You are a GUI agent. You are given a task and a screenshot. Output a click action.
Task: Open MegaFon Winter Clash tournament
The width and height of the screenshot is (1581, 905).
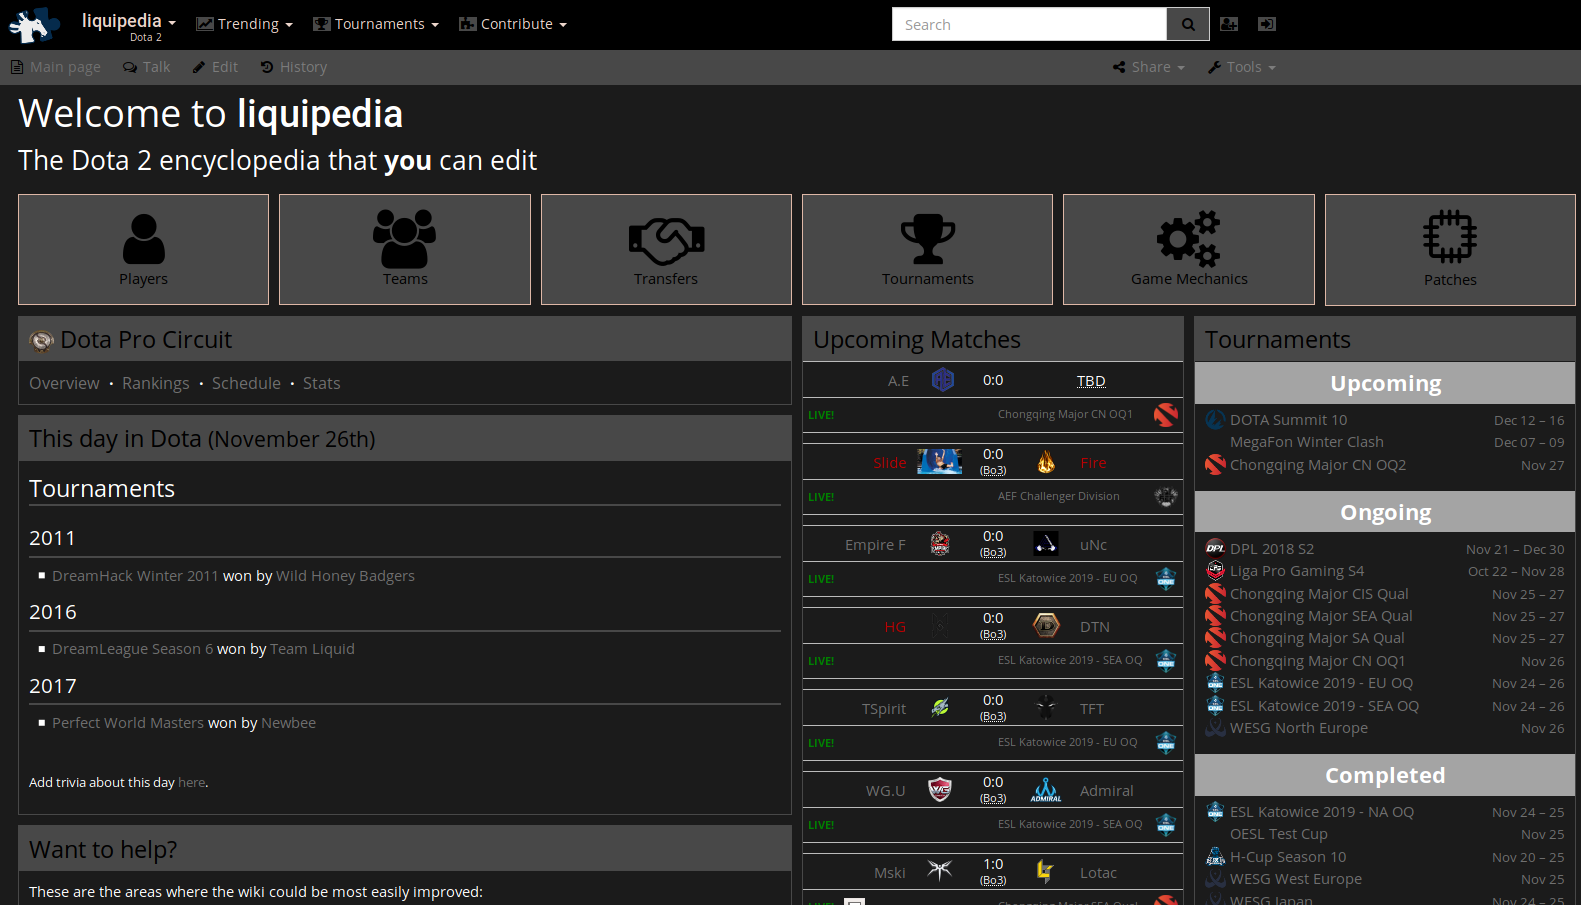[x=1306, y=442]
